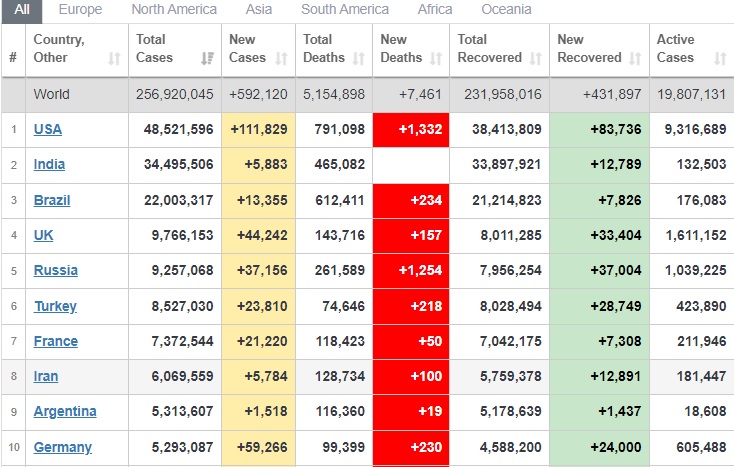Switch to the Africa tab
The height and width of the screenshot is (467, 734).
click(435, 10)
